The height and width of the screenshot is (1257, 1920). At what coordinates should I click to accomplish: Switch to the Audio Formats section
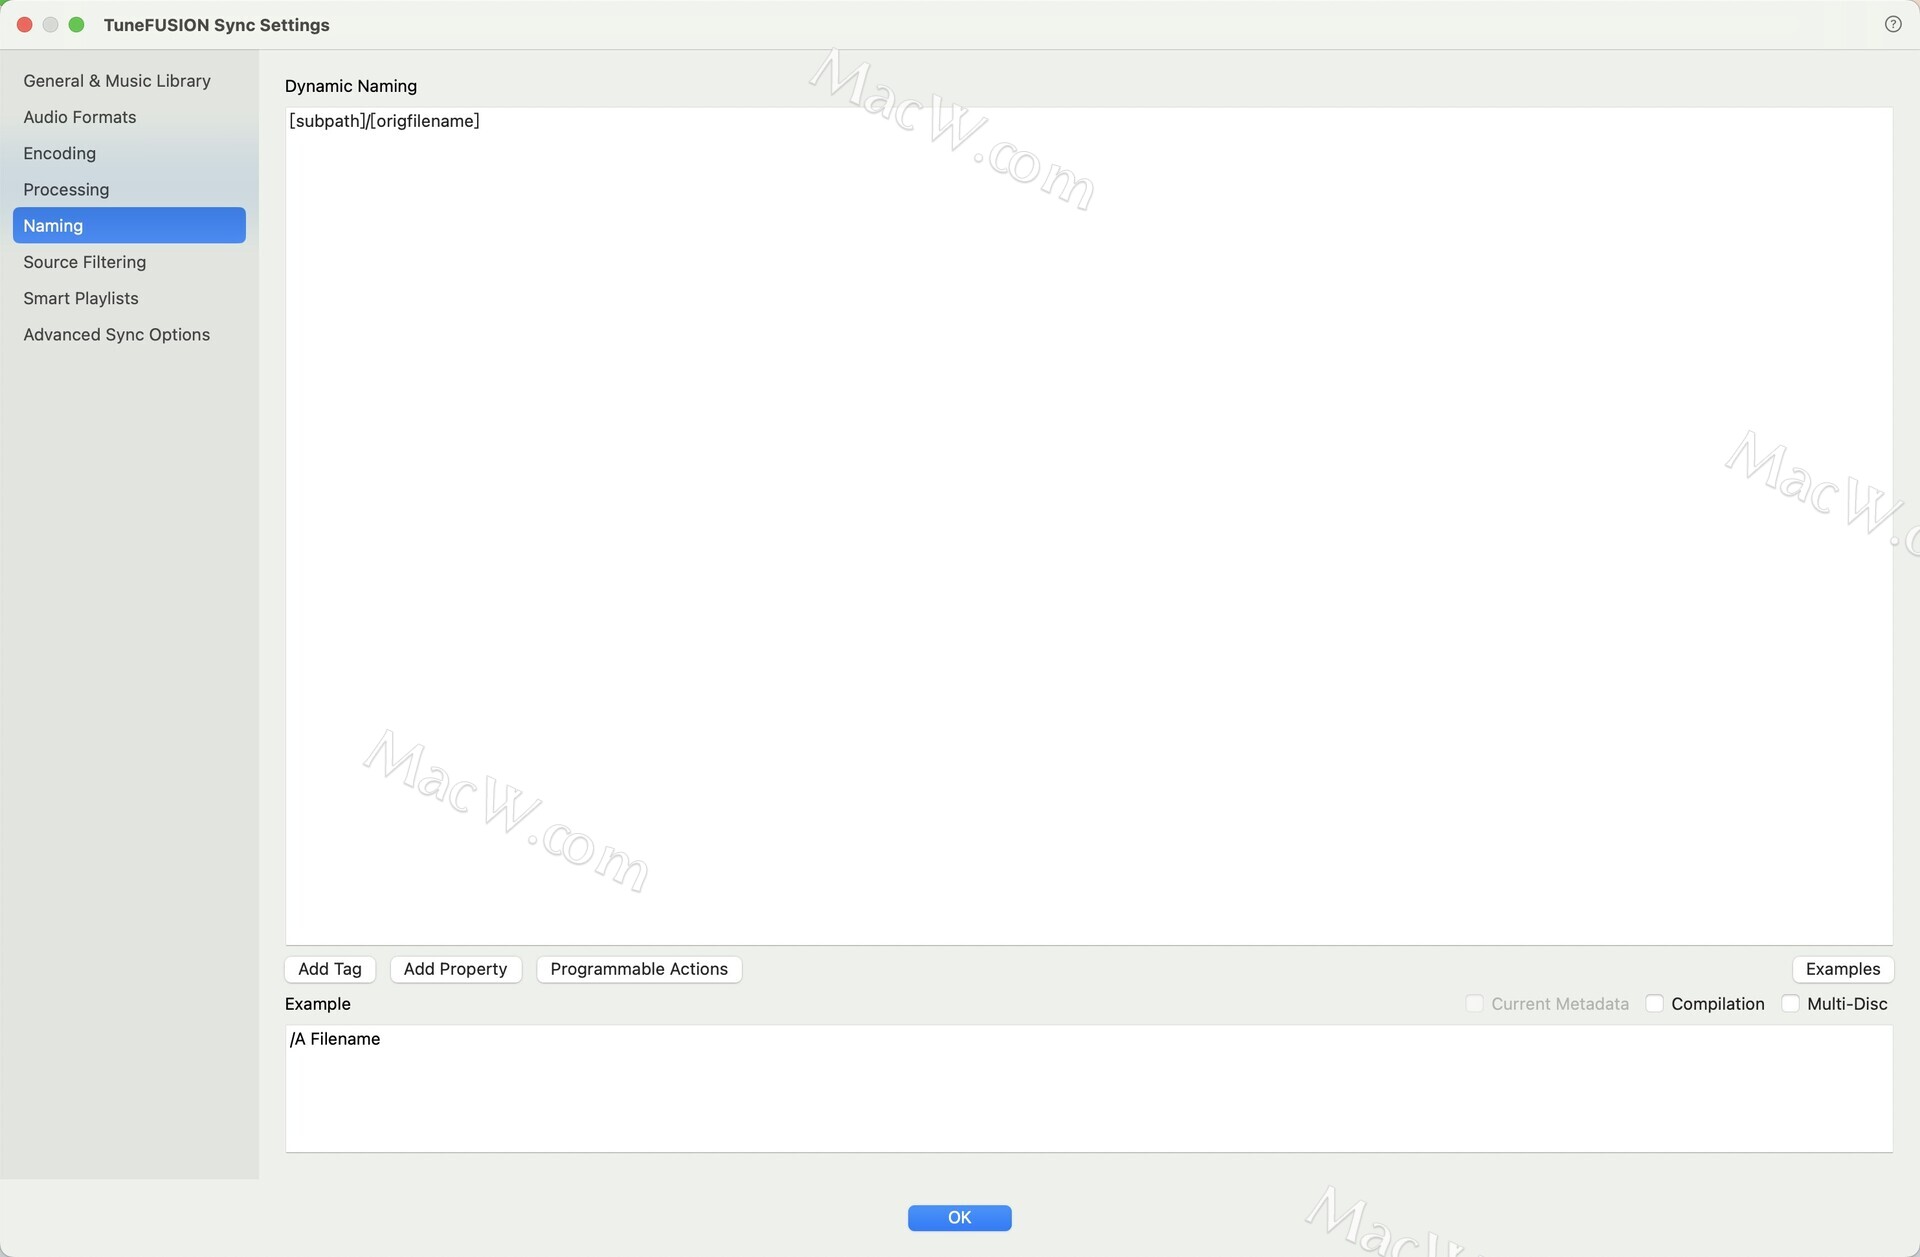(129, 117)
